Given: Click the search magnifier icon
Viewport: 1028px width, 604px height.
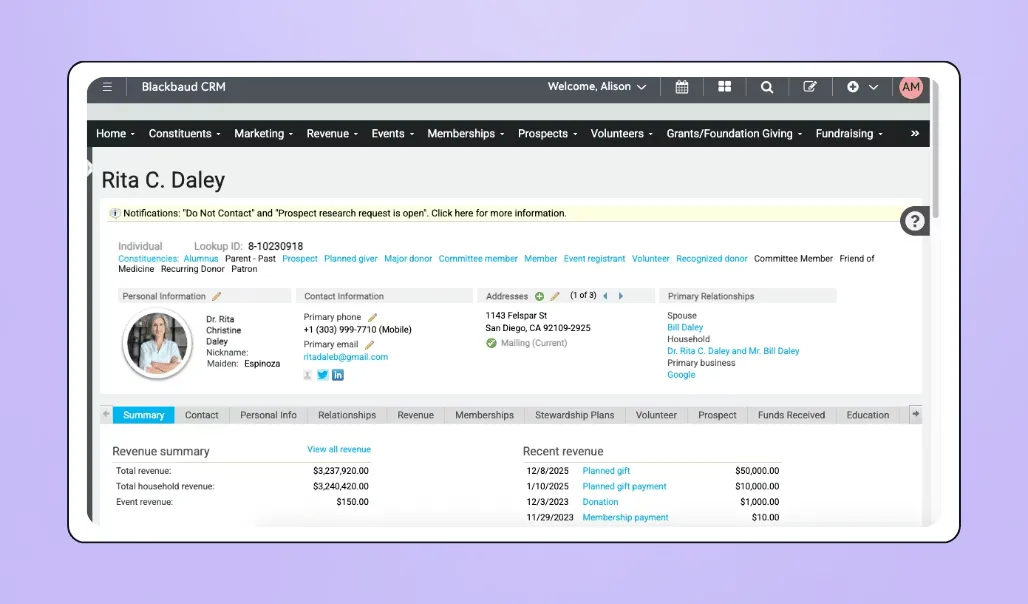Looking at the screenshot, I should [766, 87].
